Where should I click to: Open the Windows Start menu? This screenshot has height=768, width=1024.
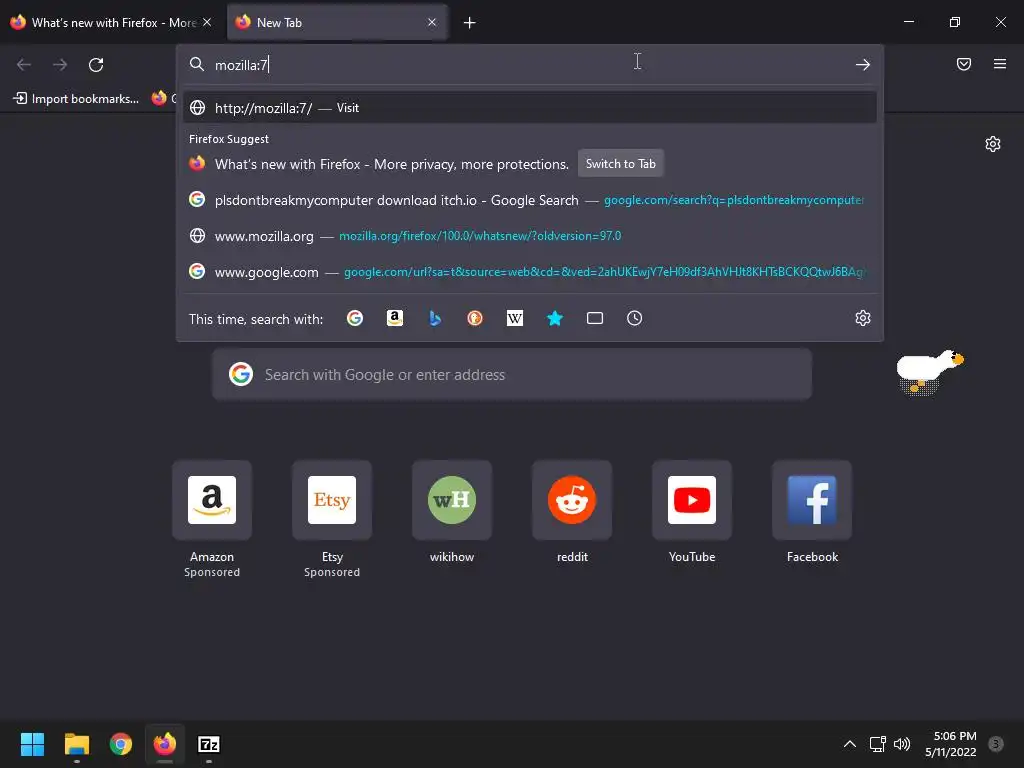[32, 744]
